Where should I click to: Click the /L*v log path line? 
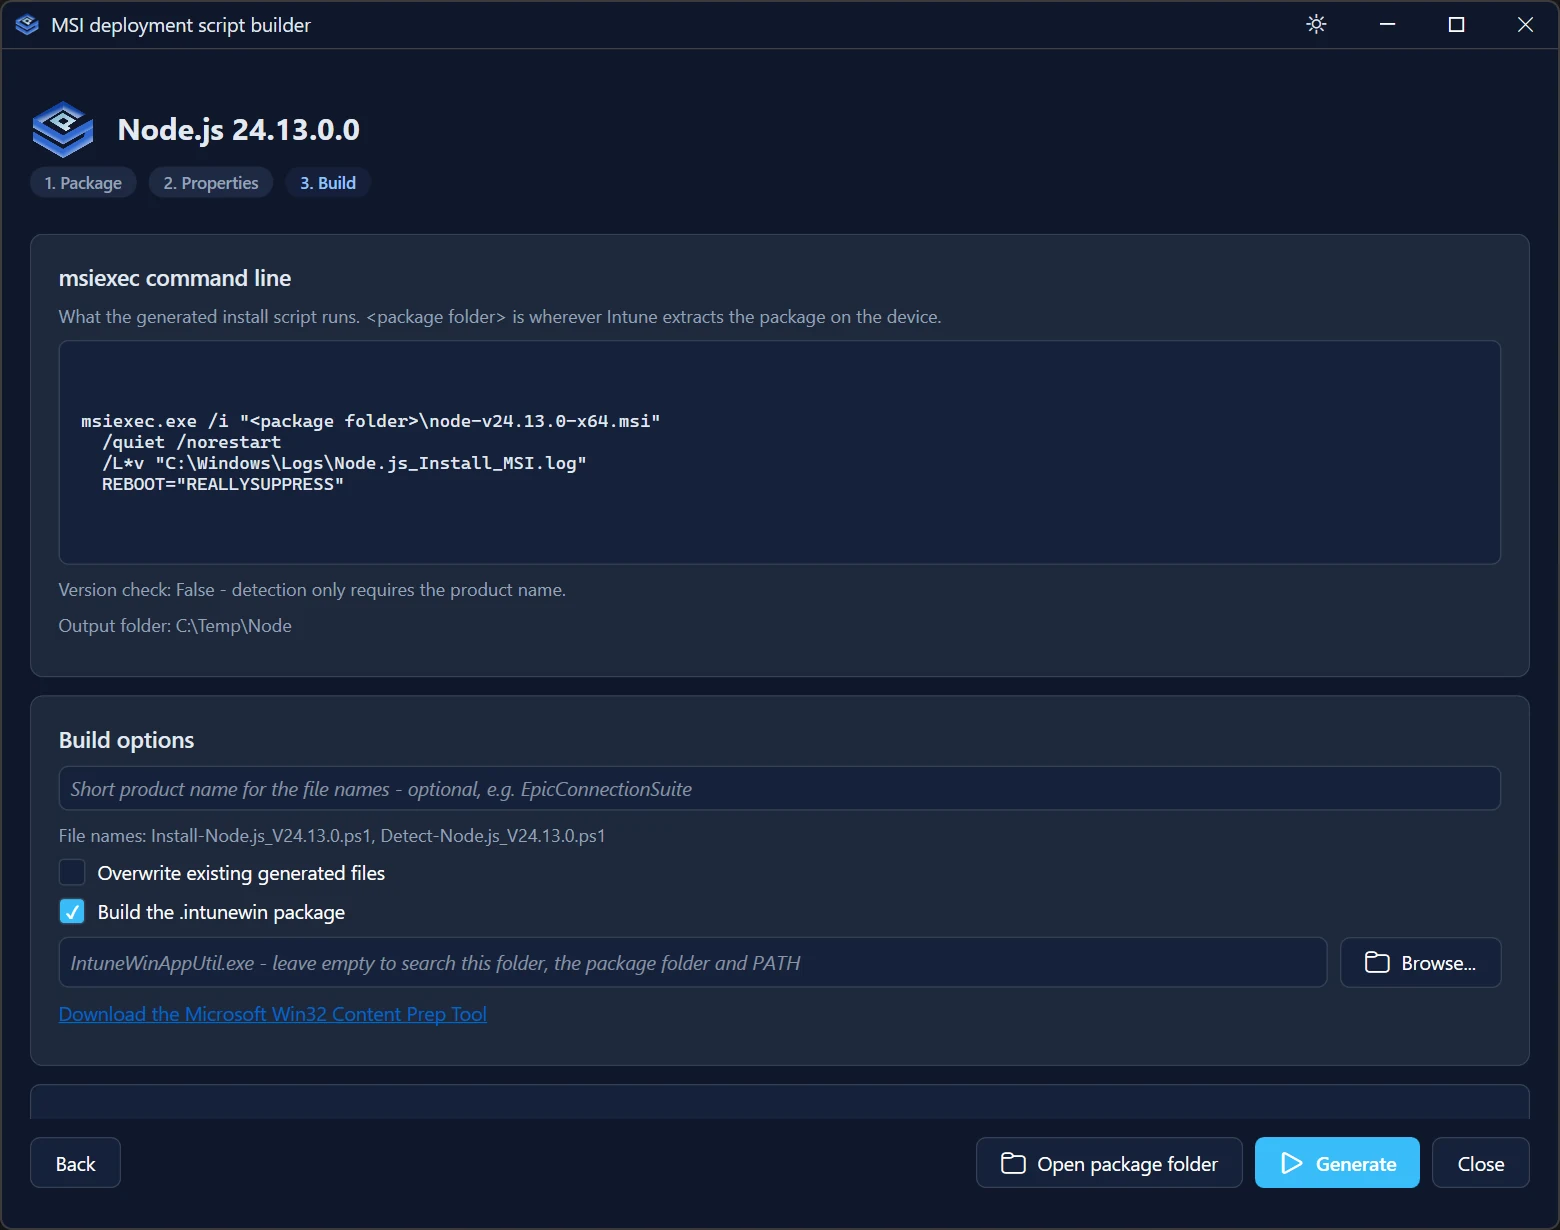[344, 463]
